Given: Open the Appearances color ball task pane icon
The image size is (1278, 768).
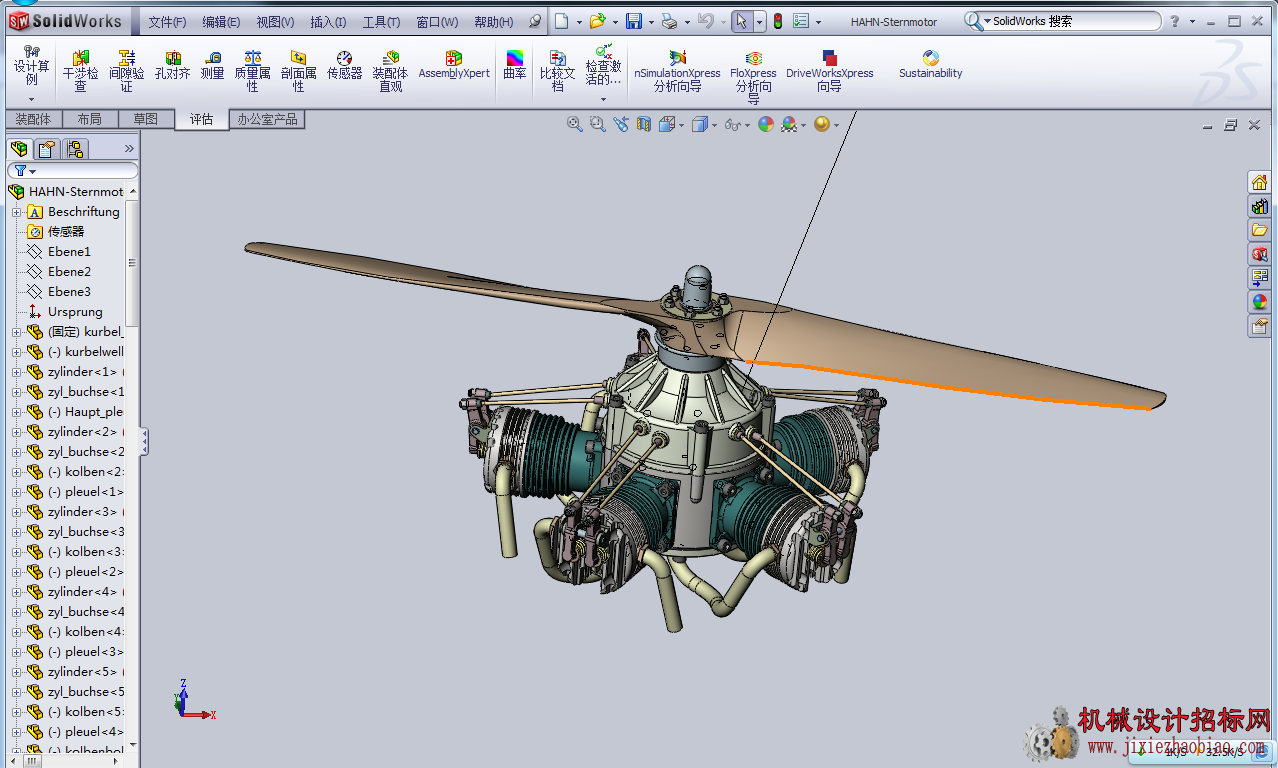Looking at the screenshot, I should pos(1259,302).
